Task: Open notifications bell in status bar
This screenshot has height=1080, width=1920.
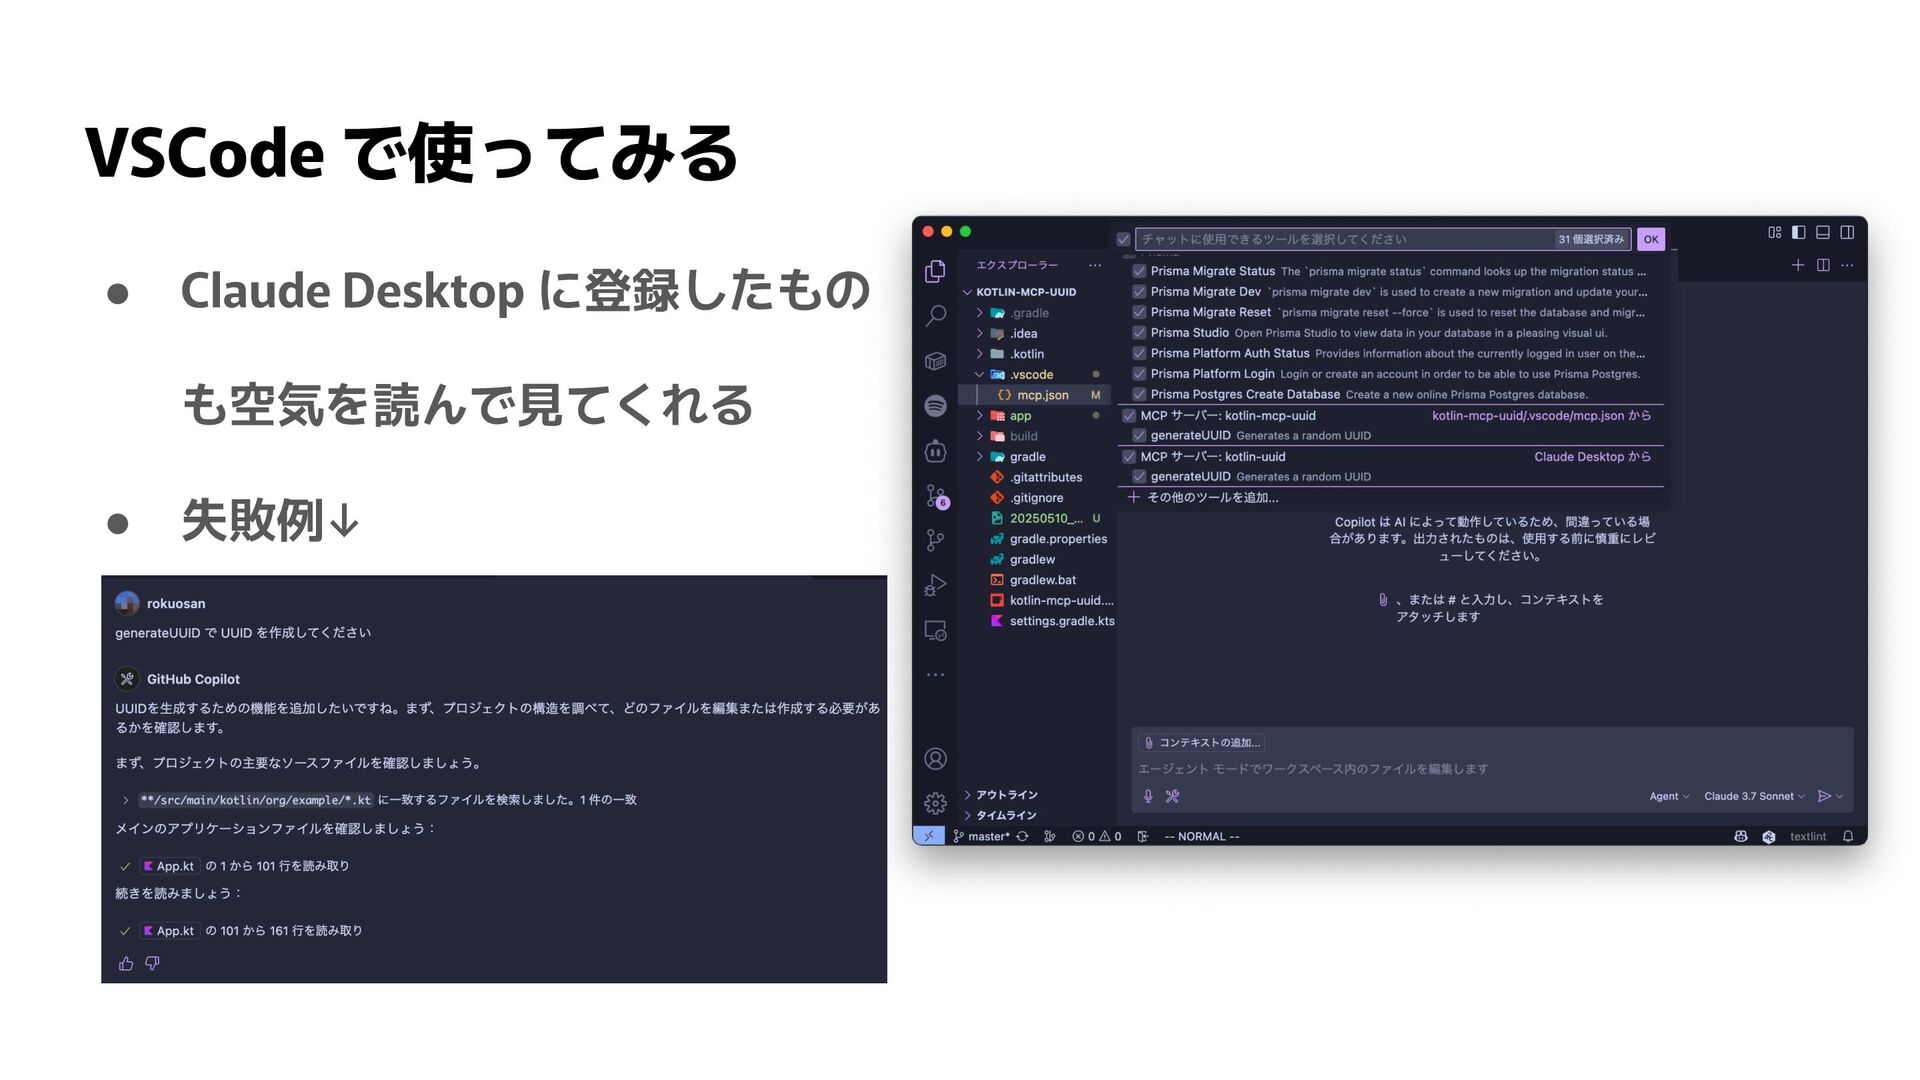Action: coord(1848,836)
